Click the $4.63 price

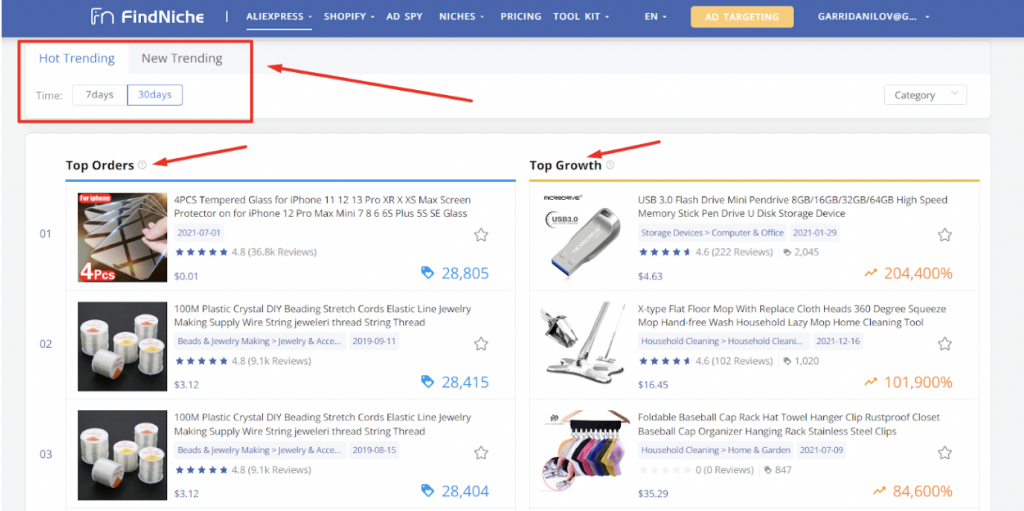(650, 276)
